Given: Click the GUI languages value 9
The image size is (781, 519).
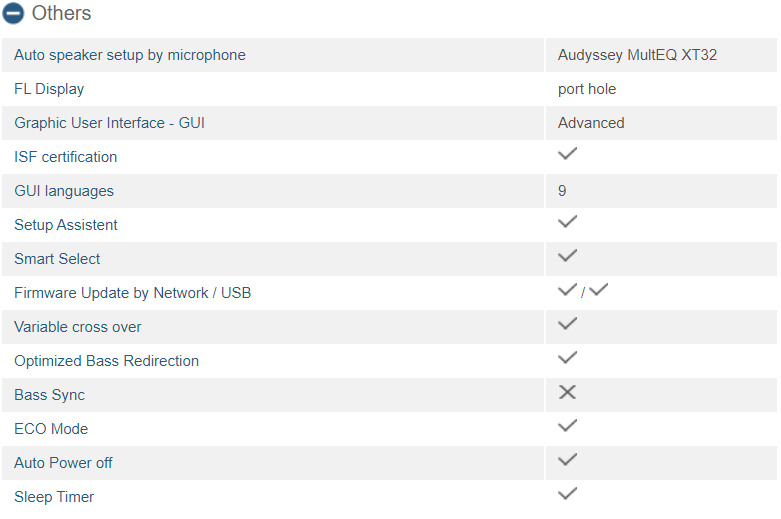Looking at the screenshot, I should [562, 191].
